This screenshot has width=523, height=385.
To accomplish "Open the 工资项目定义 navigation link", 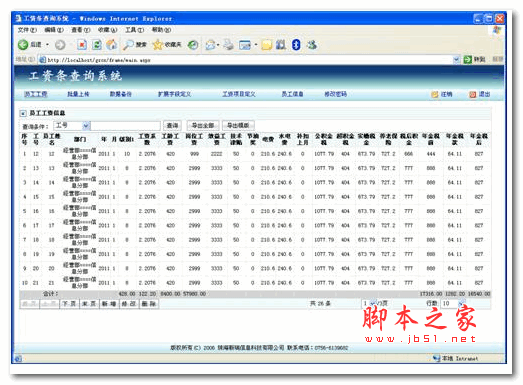I will [x=239, y=94].
